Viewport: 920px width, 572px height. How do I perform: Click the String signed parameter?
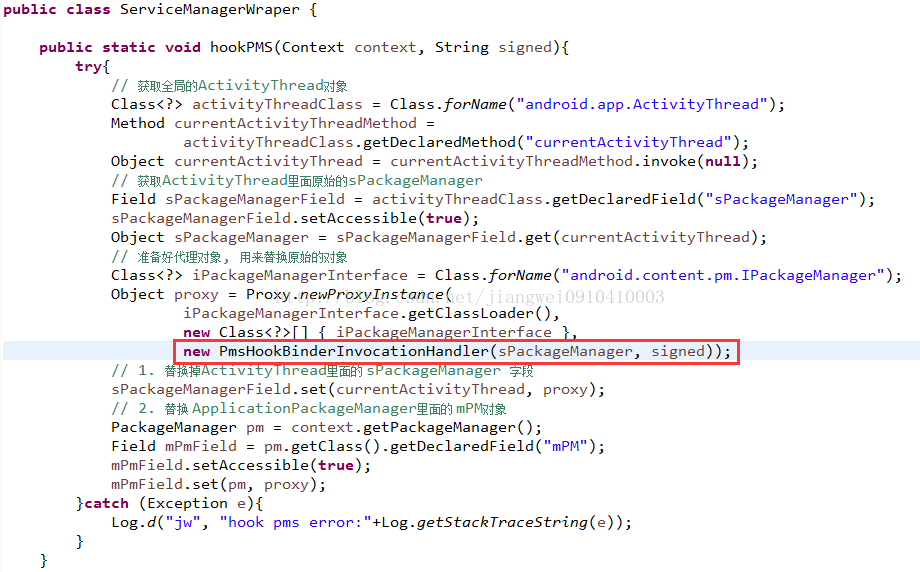coord(493,47)
